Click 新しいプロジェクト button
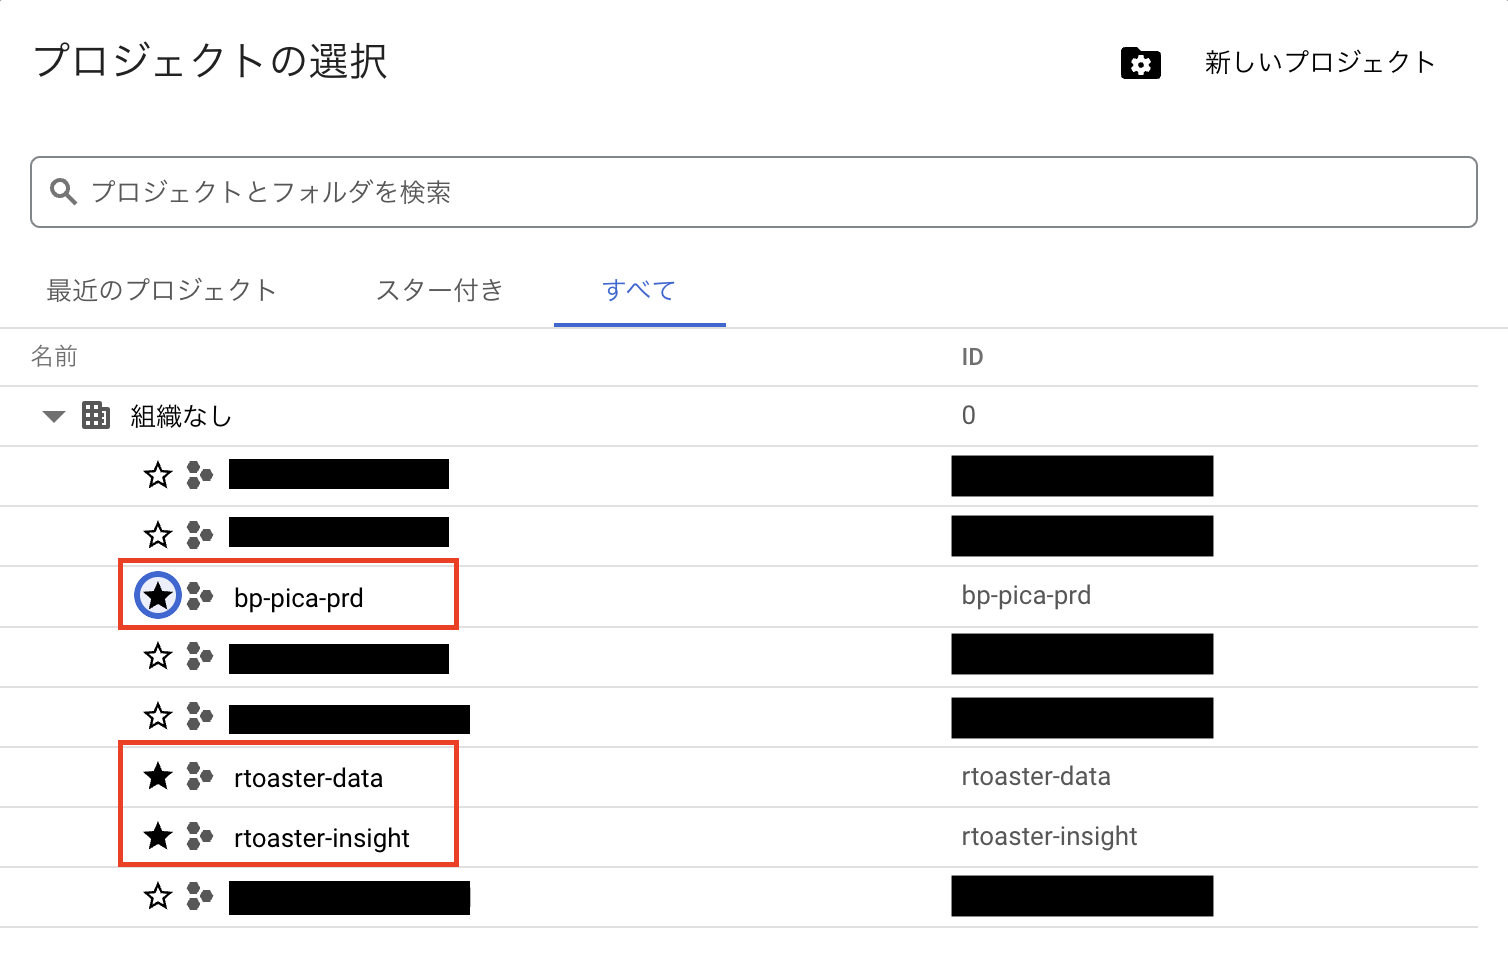The width and height of the screenshot is (1508, 956). pyautogui.click(x=1319, y=62)
